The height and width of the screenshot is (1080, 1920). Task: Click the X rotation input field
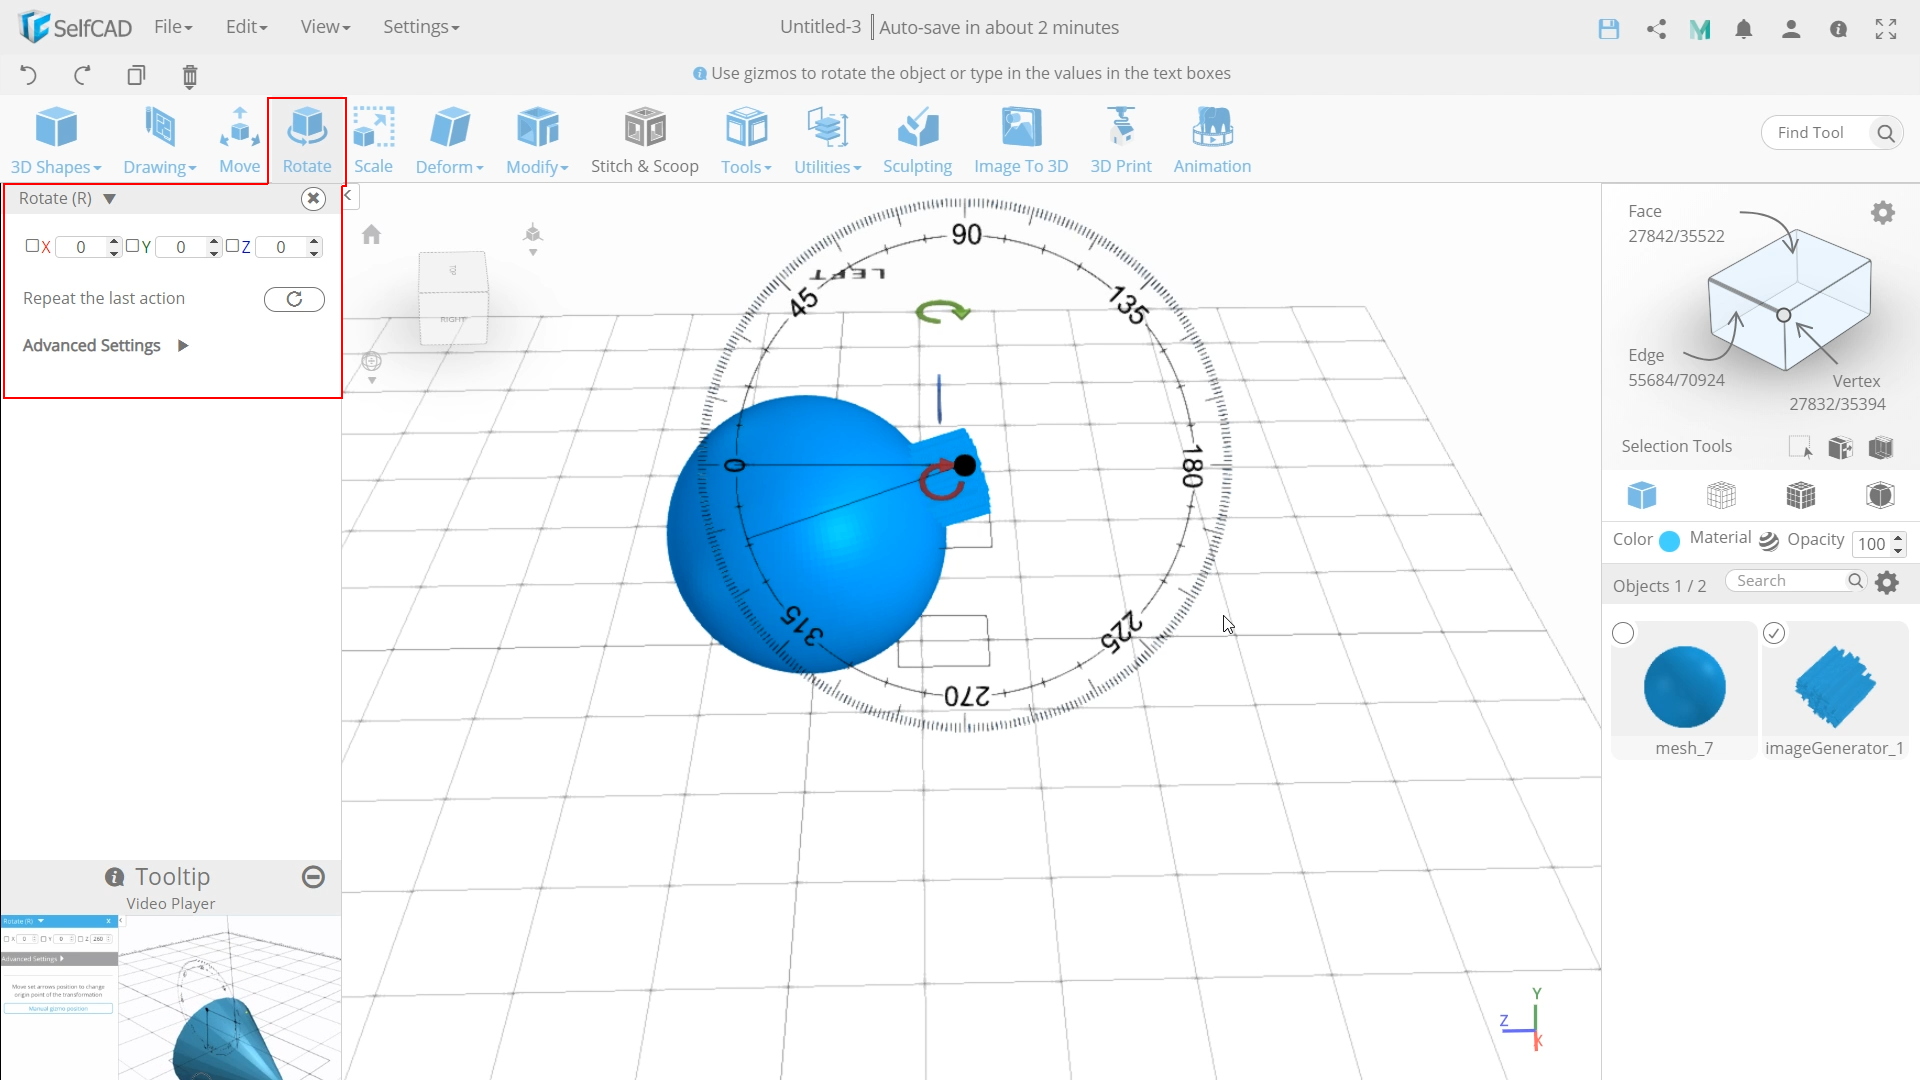(x=81, y=247)
